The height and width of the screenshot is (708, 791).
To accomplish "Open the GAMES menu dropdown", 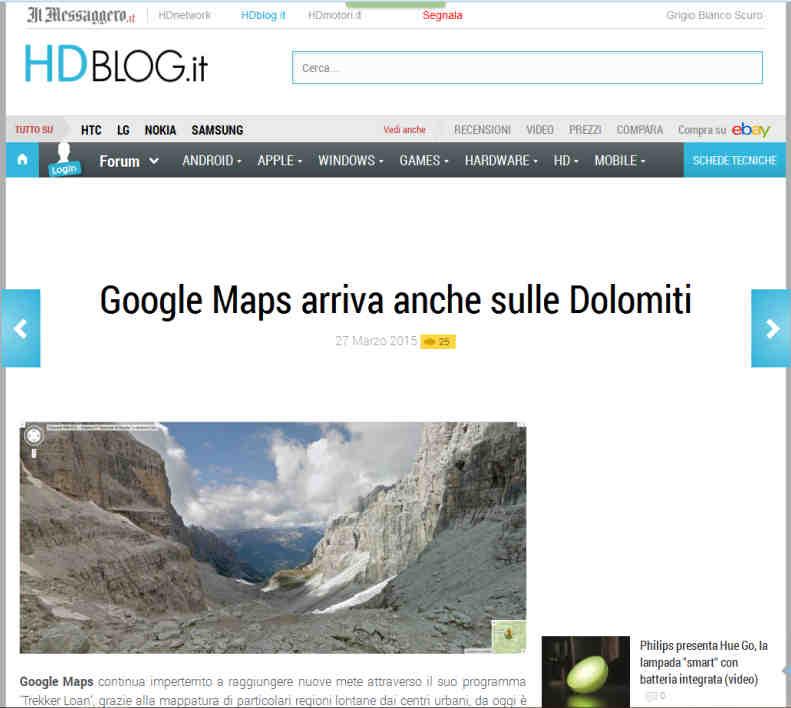I will [x=424, y=160].
